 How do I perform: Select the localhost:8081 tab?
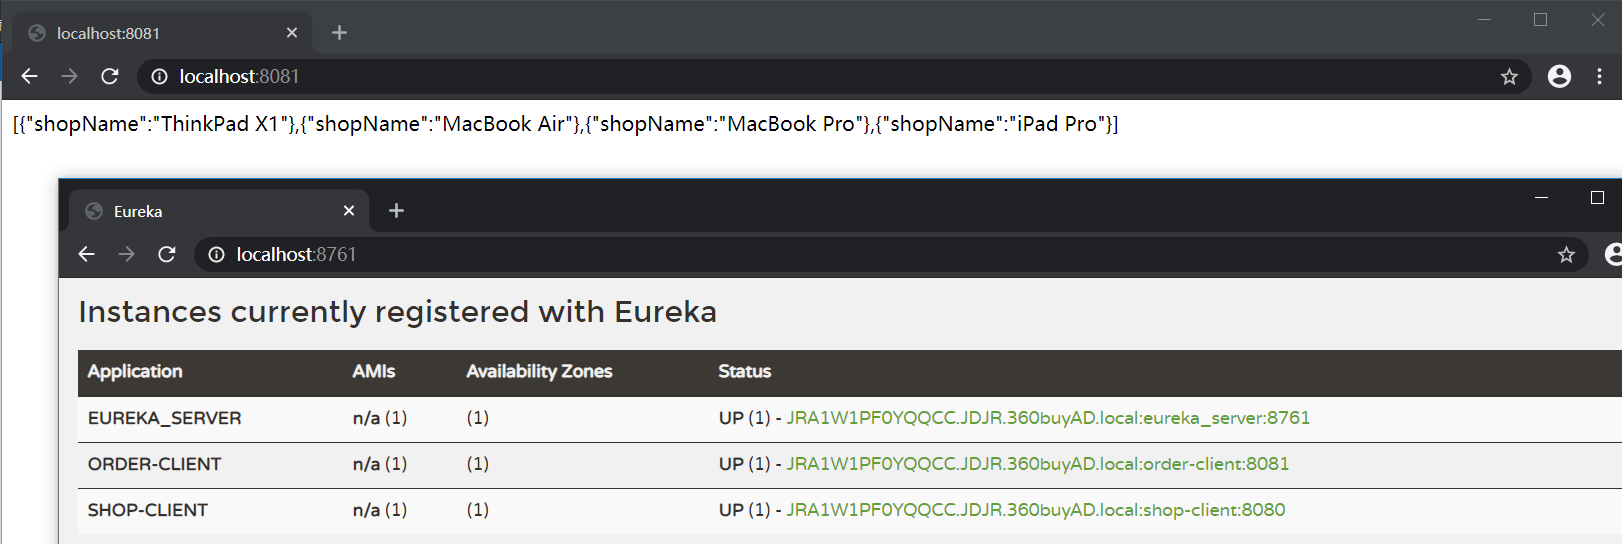[x=150, y=33]
